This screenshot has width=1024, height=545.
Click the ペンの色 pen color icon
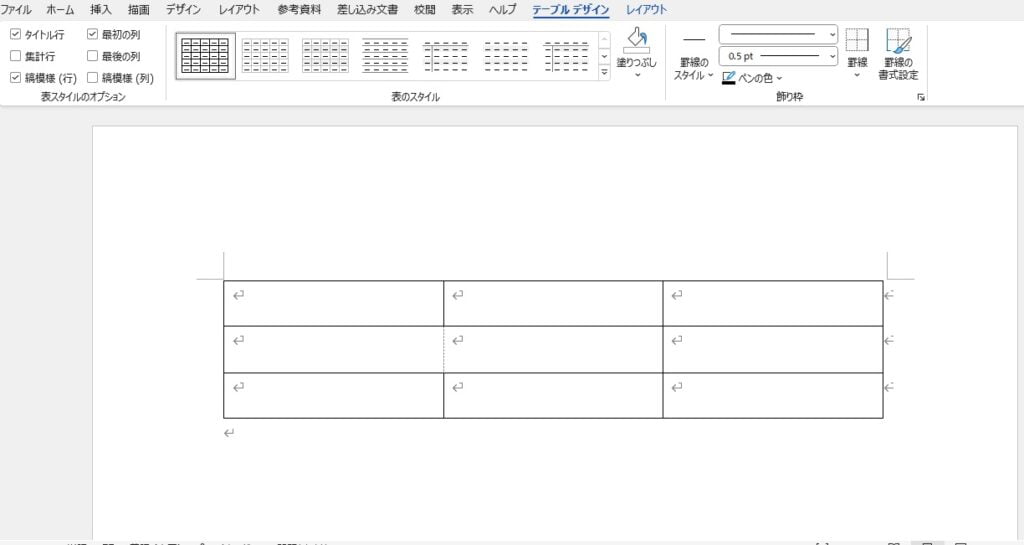(729, 78)
